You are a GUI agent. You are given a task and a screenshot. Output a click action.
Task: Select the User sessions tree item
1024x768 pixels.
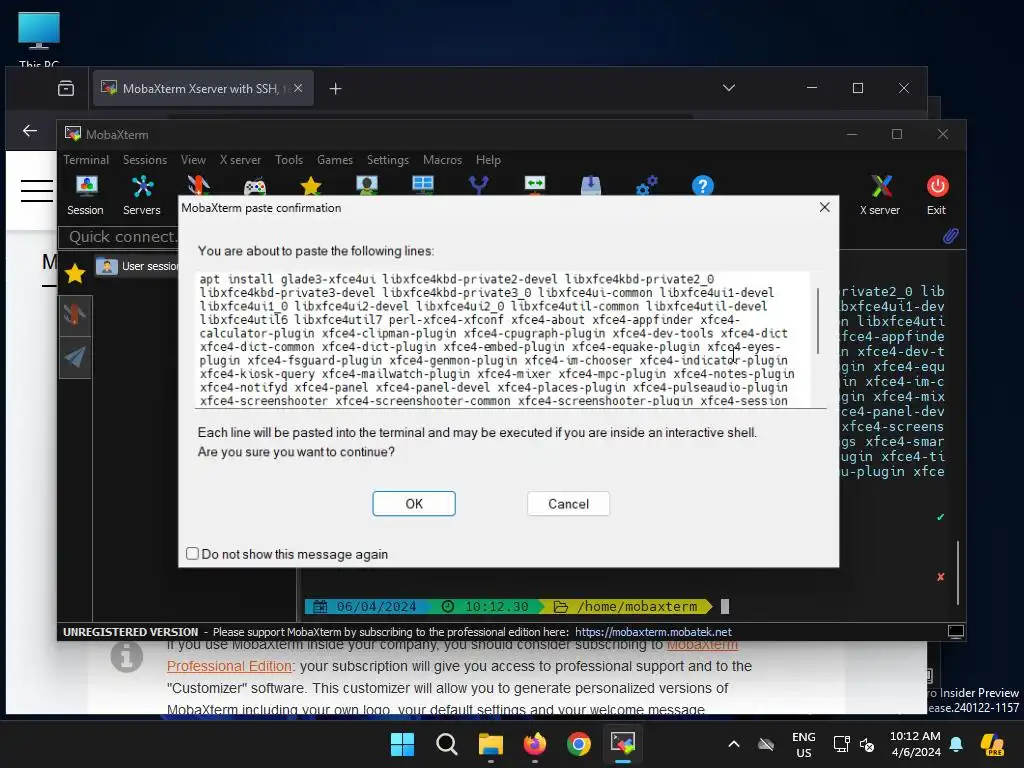137,266
